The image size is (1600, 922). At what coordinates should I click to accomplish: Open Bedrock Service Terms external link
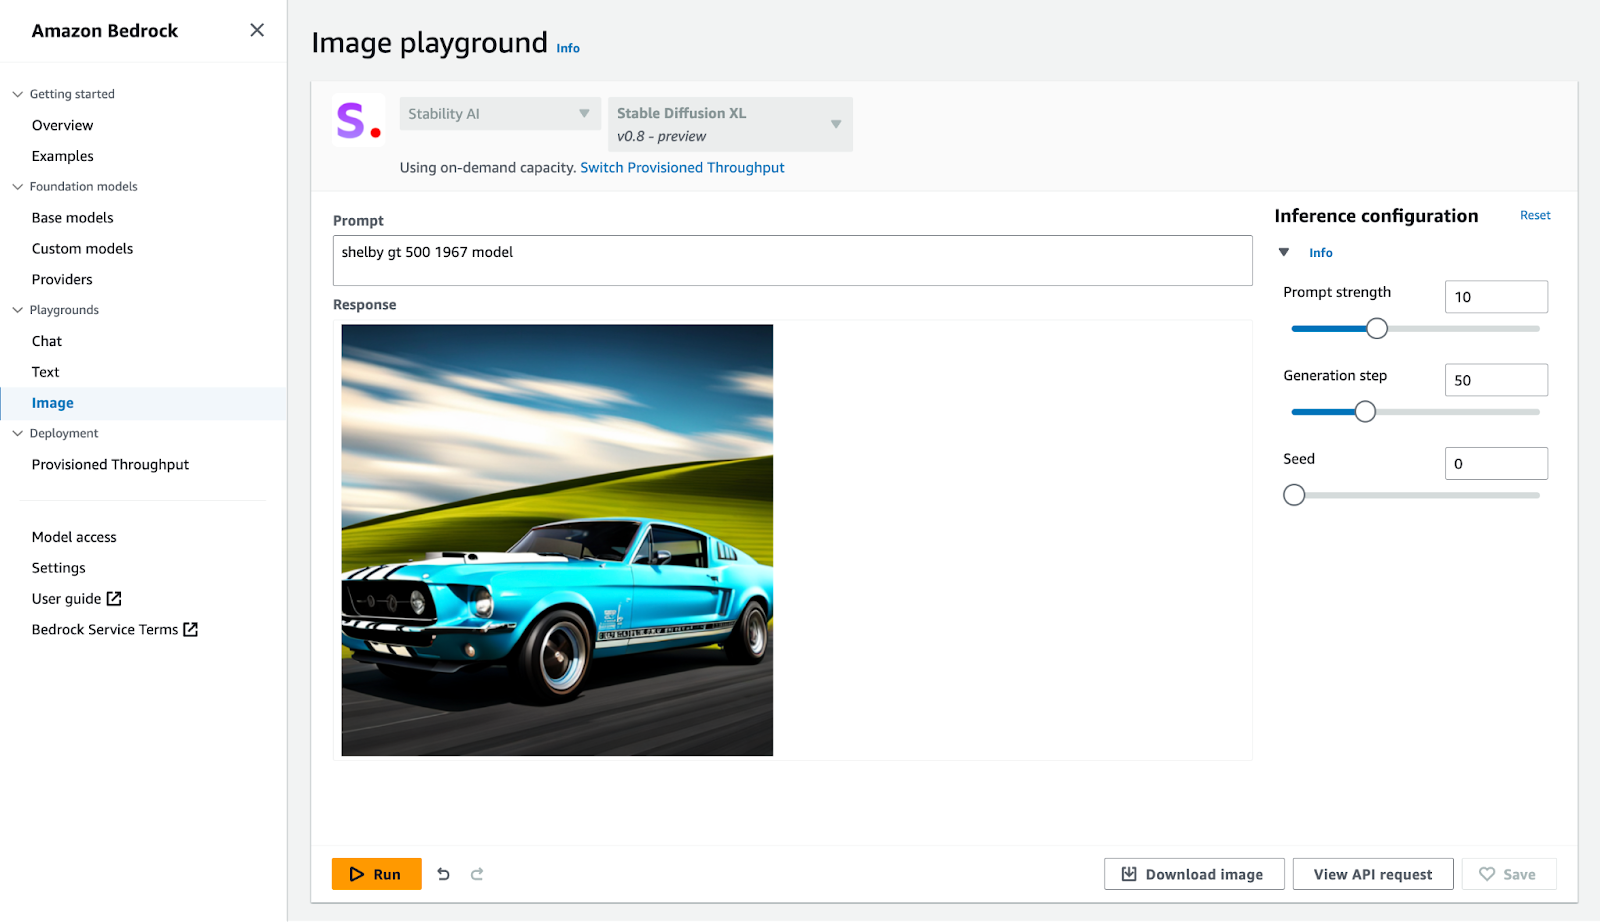tap(114, 630)
